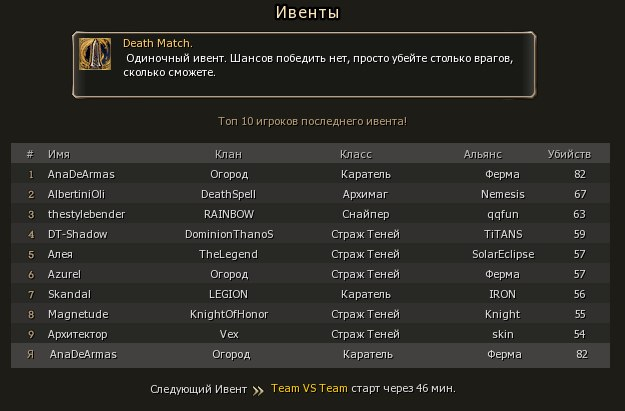
Task: Click the Ивенты page heading
Action: tap(307, 12)
